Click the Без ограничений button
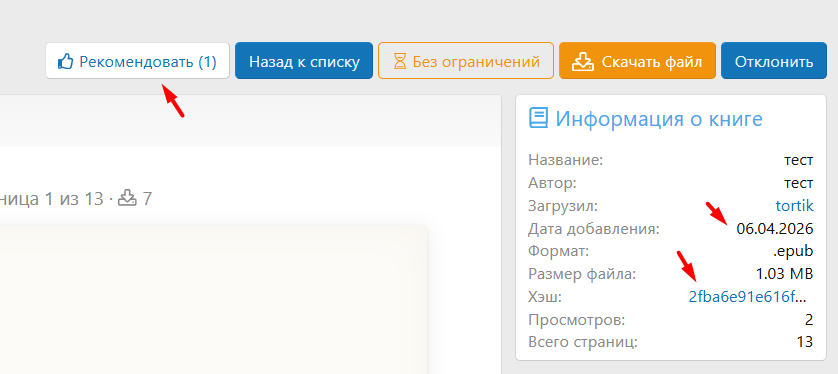This screenshot has height=374, width=838. click(465, 61)
